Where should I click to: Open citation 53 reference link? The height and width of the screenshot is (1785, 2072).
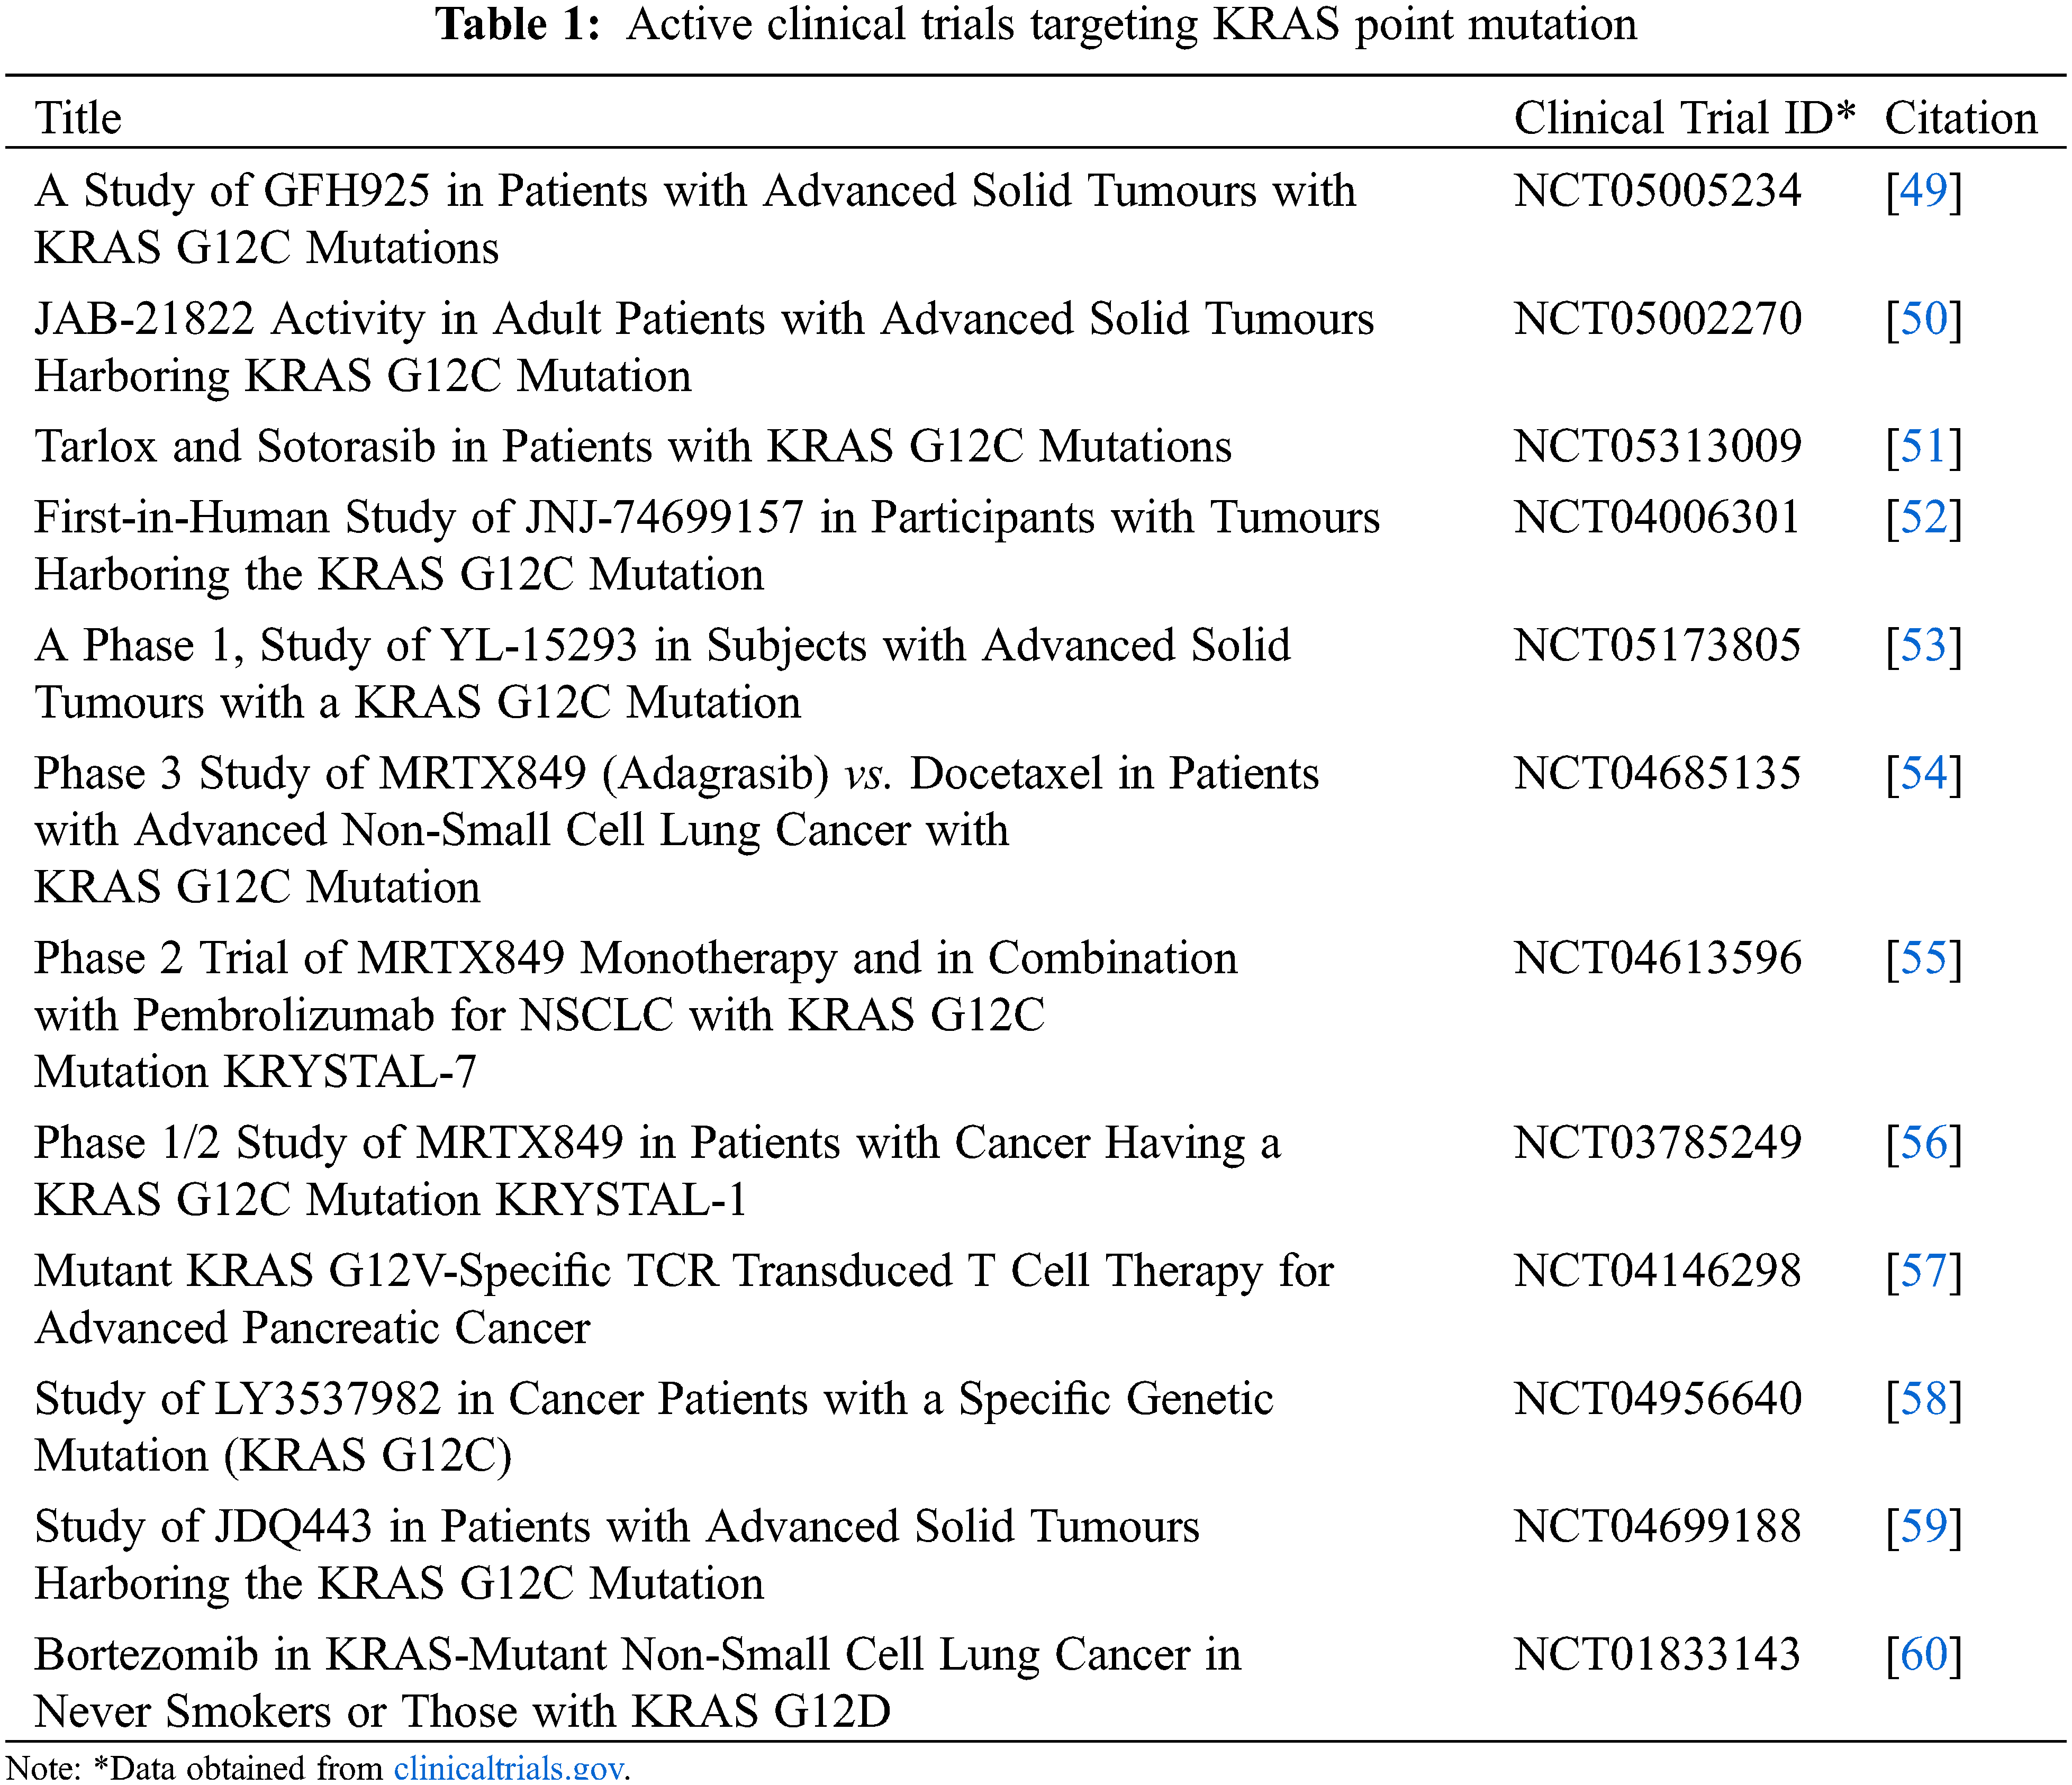tap(1923, 645)
